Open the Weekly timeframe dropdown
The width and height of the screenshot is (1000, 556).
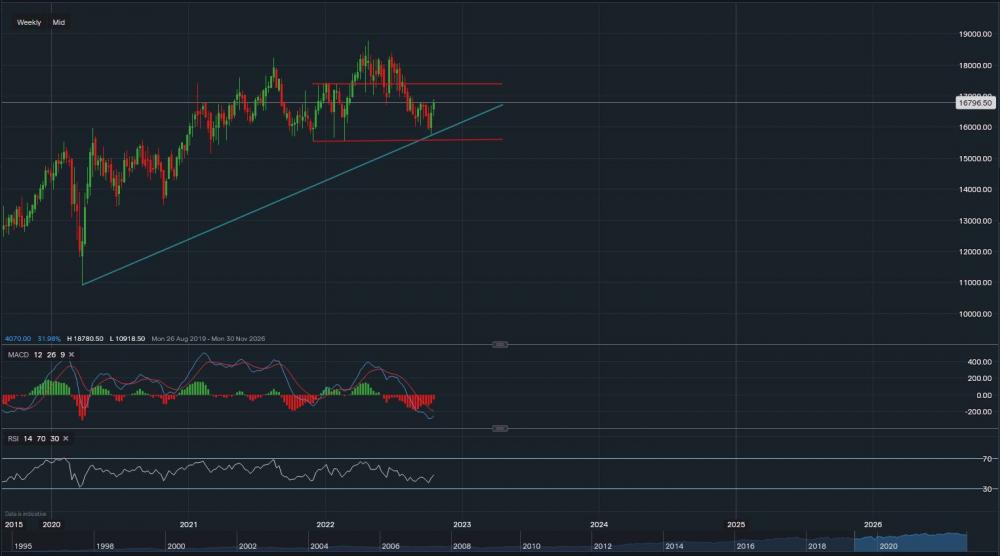[x=29, y=22]
